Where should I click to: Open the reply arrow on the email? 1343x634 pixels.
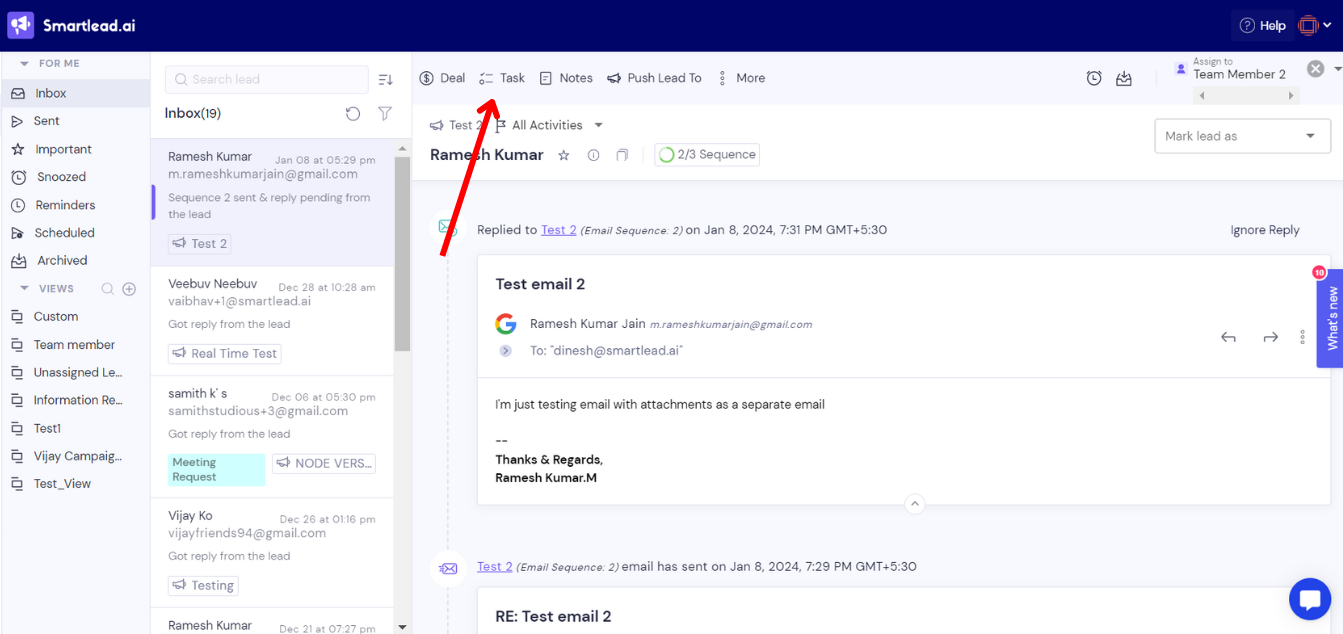click(x=1228, y=337)
